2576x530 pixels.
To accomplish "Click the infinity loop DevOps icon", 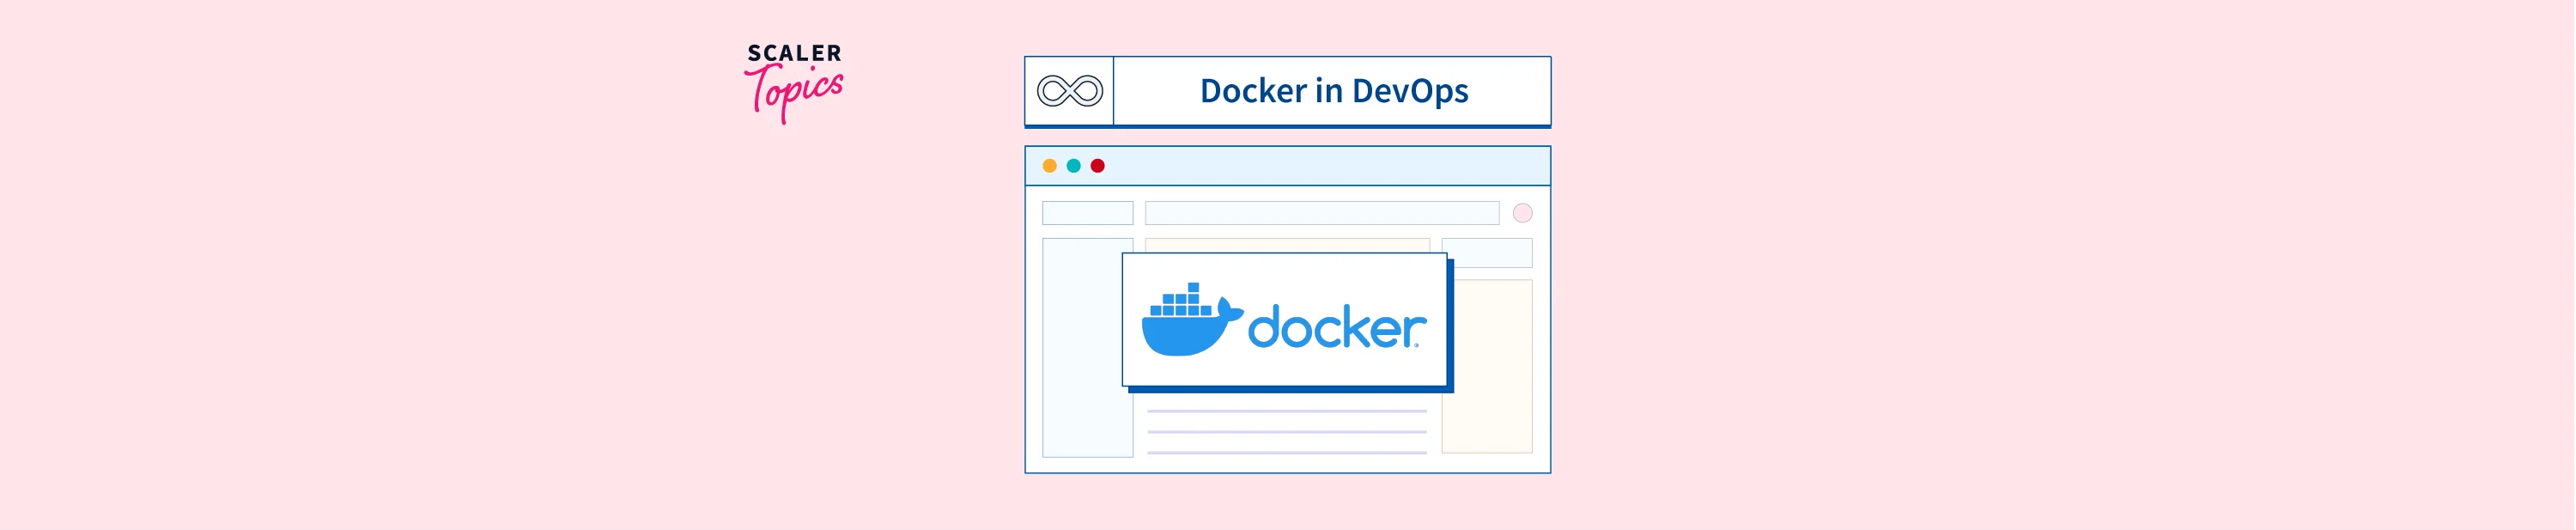I will point(1069,91).
